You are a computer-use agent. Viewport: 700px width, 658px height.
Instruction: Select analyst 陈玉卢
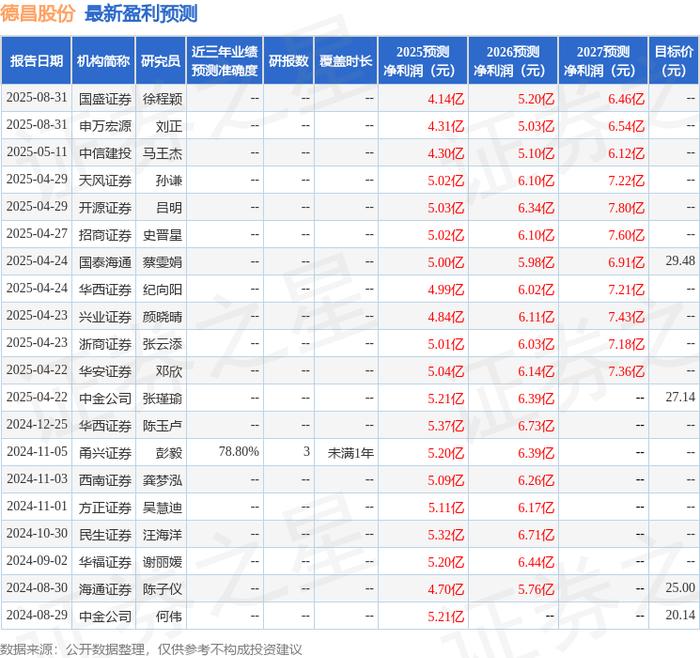pyautogui.click(x=162, y=426)
